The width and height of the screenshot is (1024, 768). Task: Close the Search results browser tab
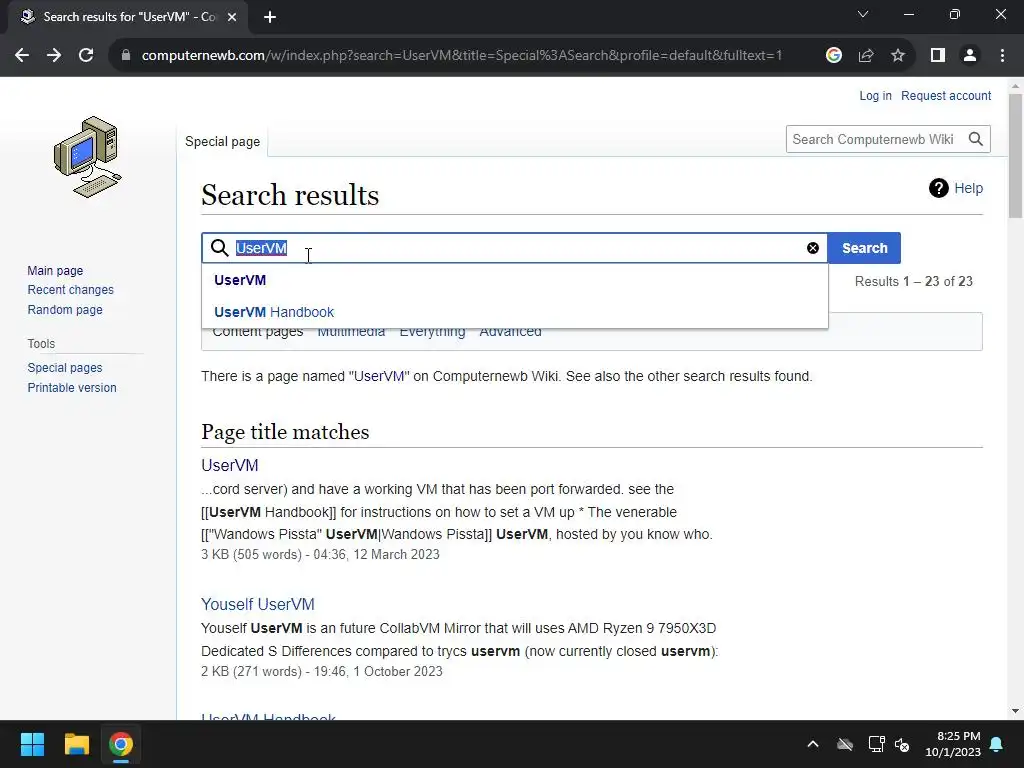coord(232,18)
